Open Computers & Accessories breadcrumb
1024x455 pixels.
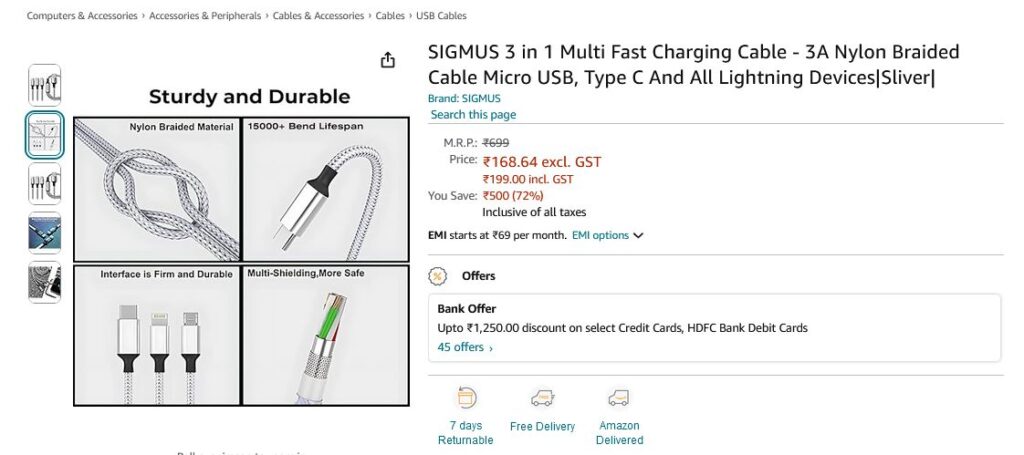coord(82,16)
